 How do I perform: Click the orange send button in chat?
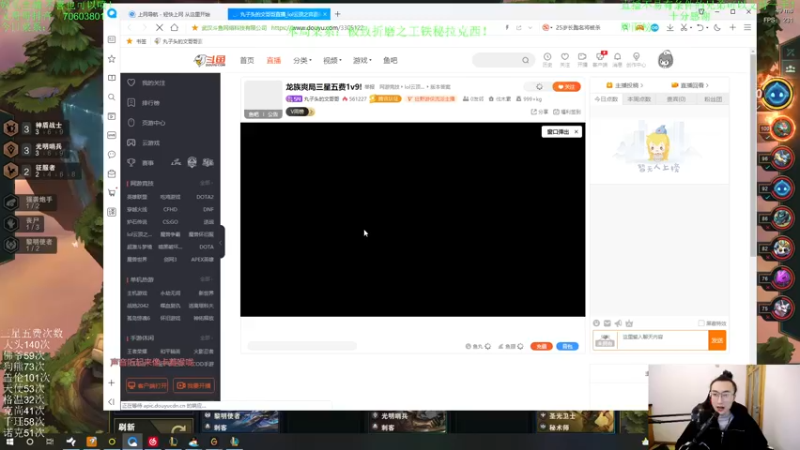point(717,340)
